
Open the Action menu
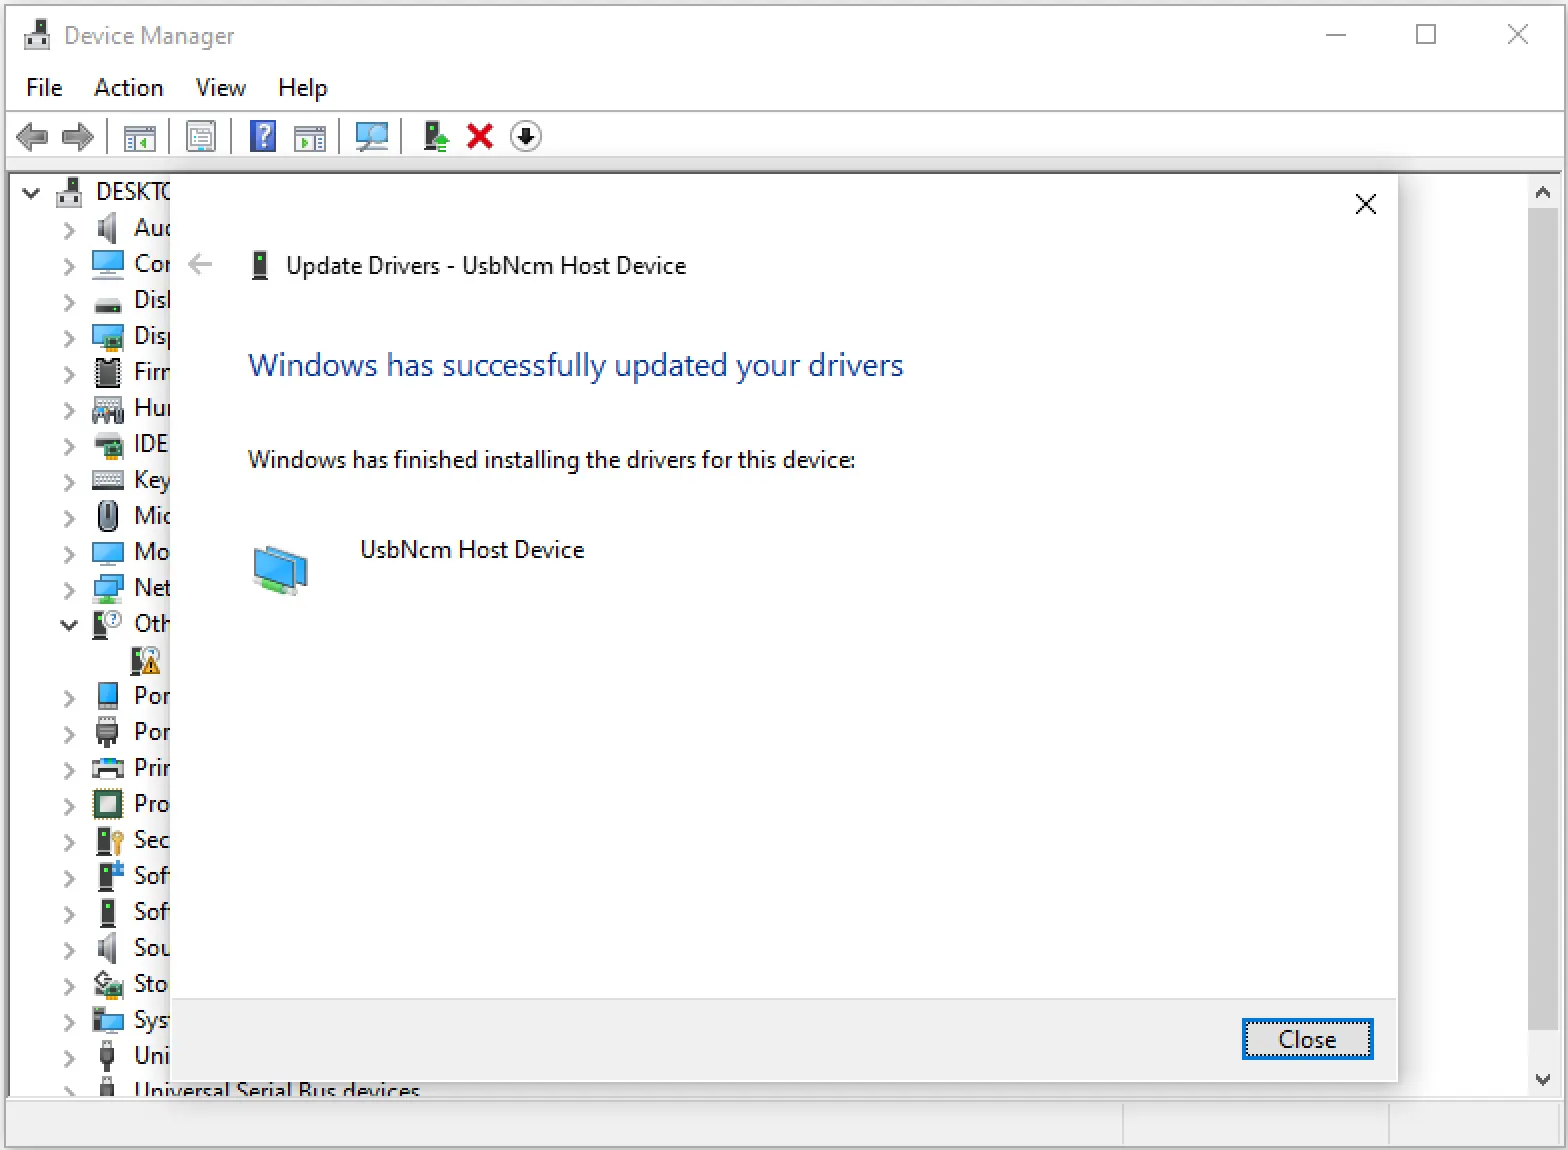coord(129,88)
